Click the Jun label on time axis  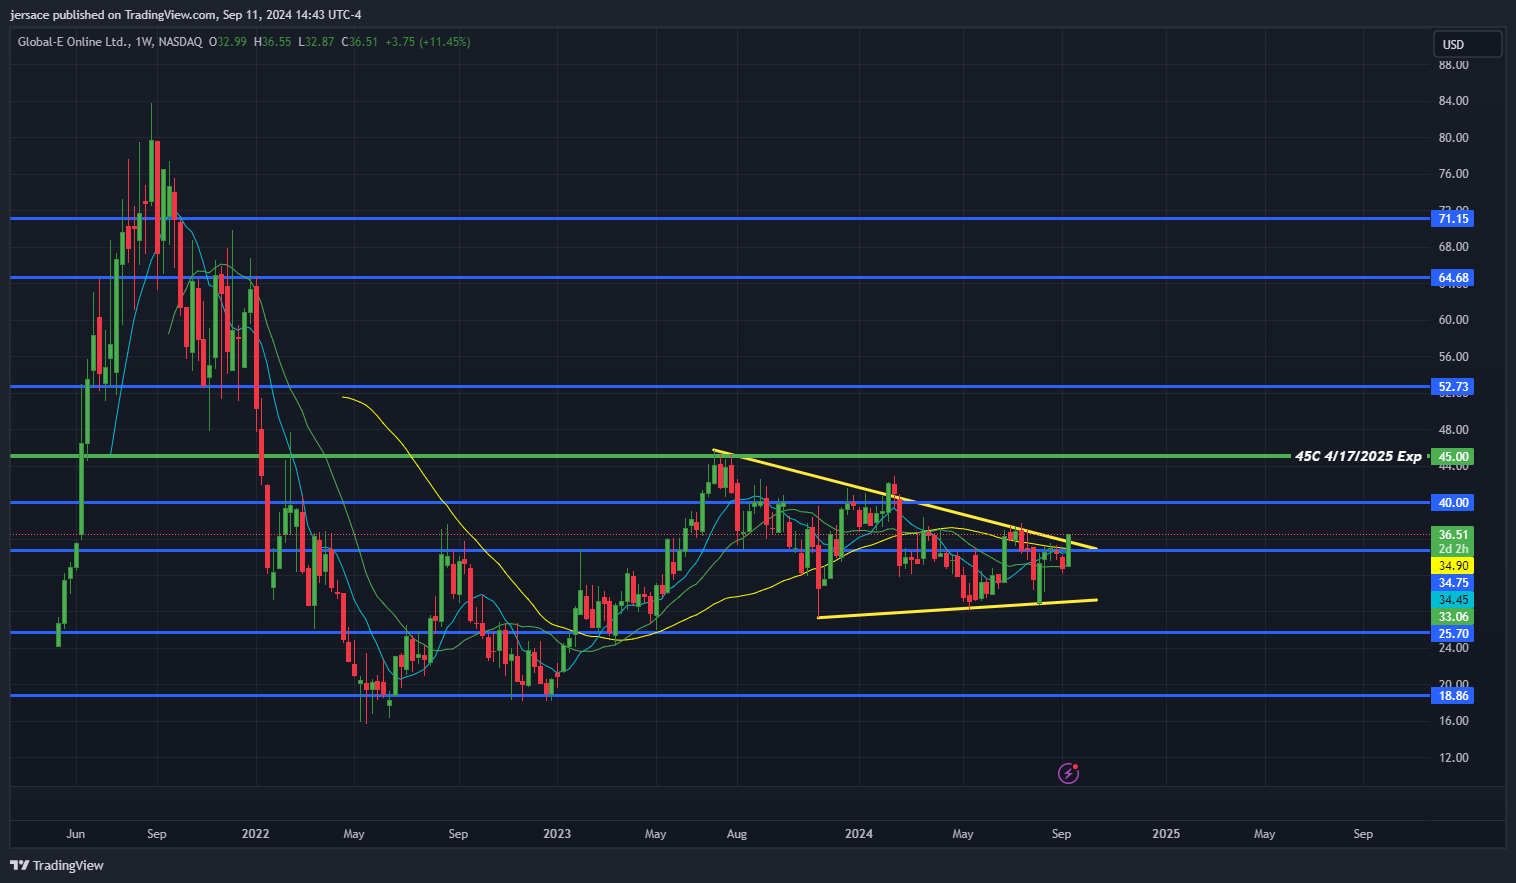click(x=75, y=834)
